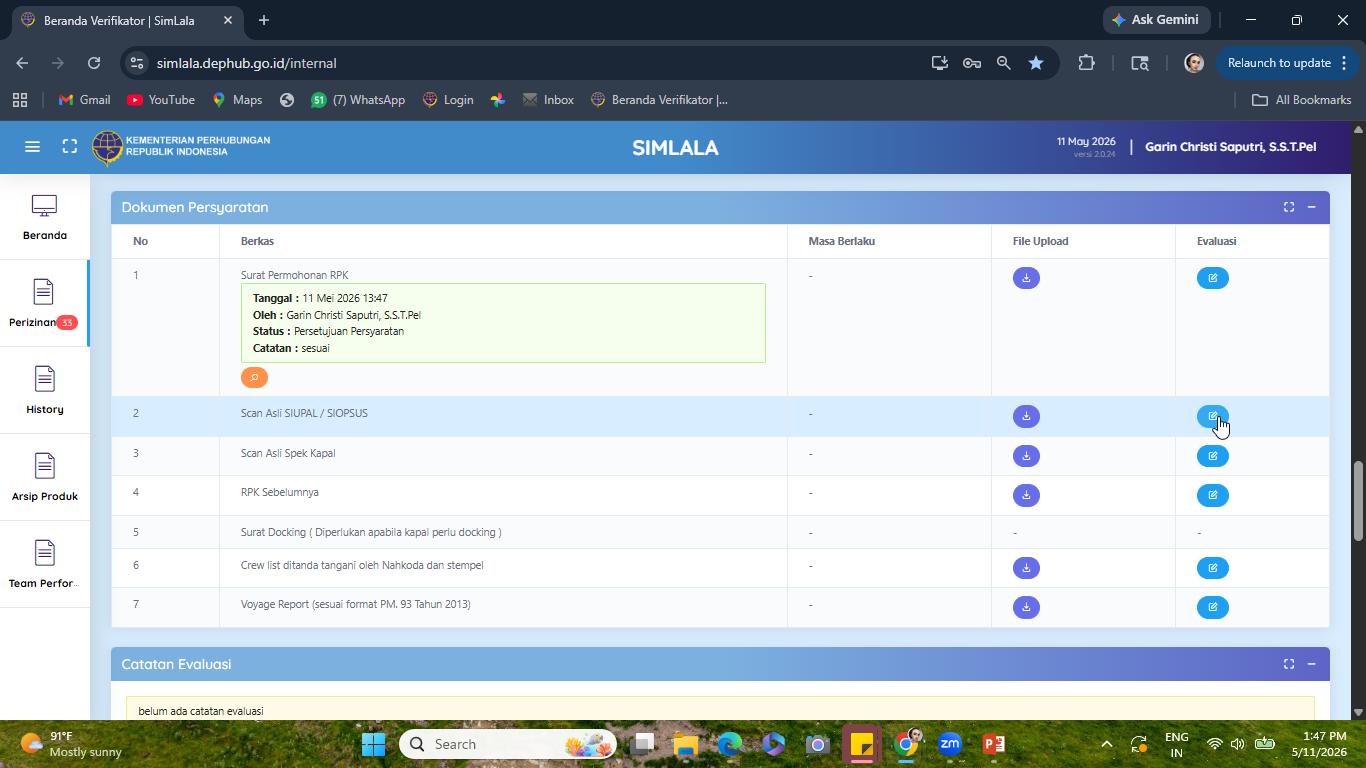The height and width of the screenshot is (768, 1366).
Task: Open the Maps bookmark
Action: click(237, 100)
